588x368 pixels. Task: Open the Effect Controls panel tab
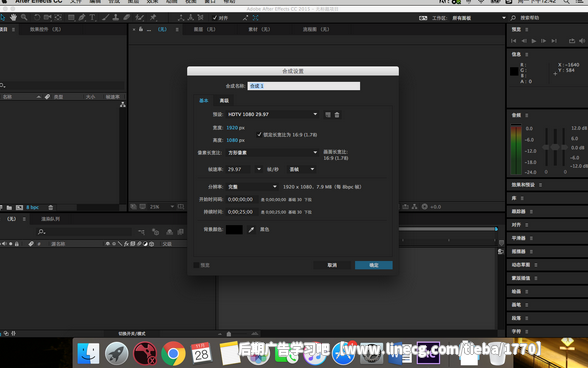point(45,29)
